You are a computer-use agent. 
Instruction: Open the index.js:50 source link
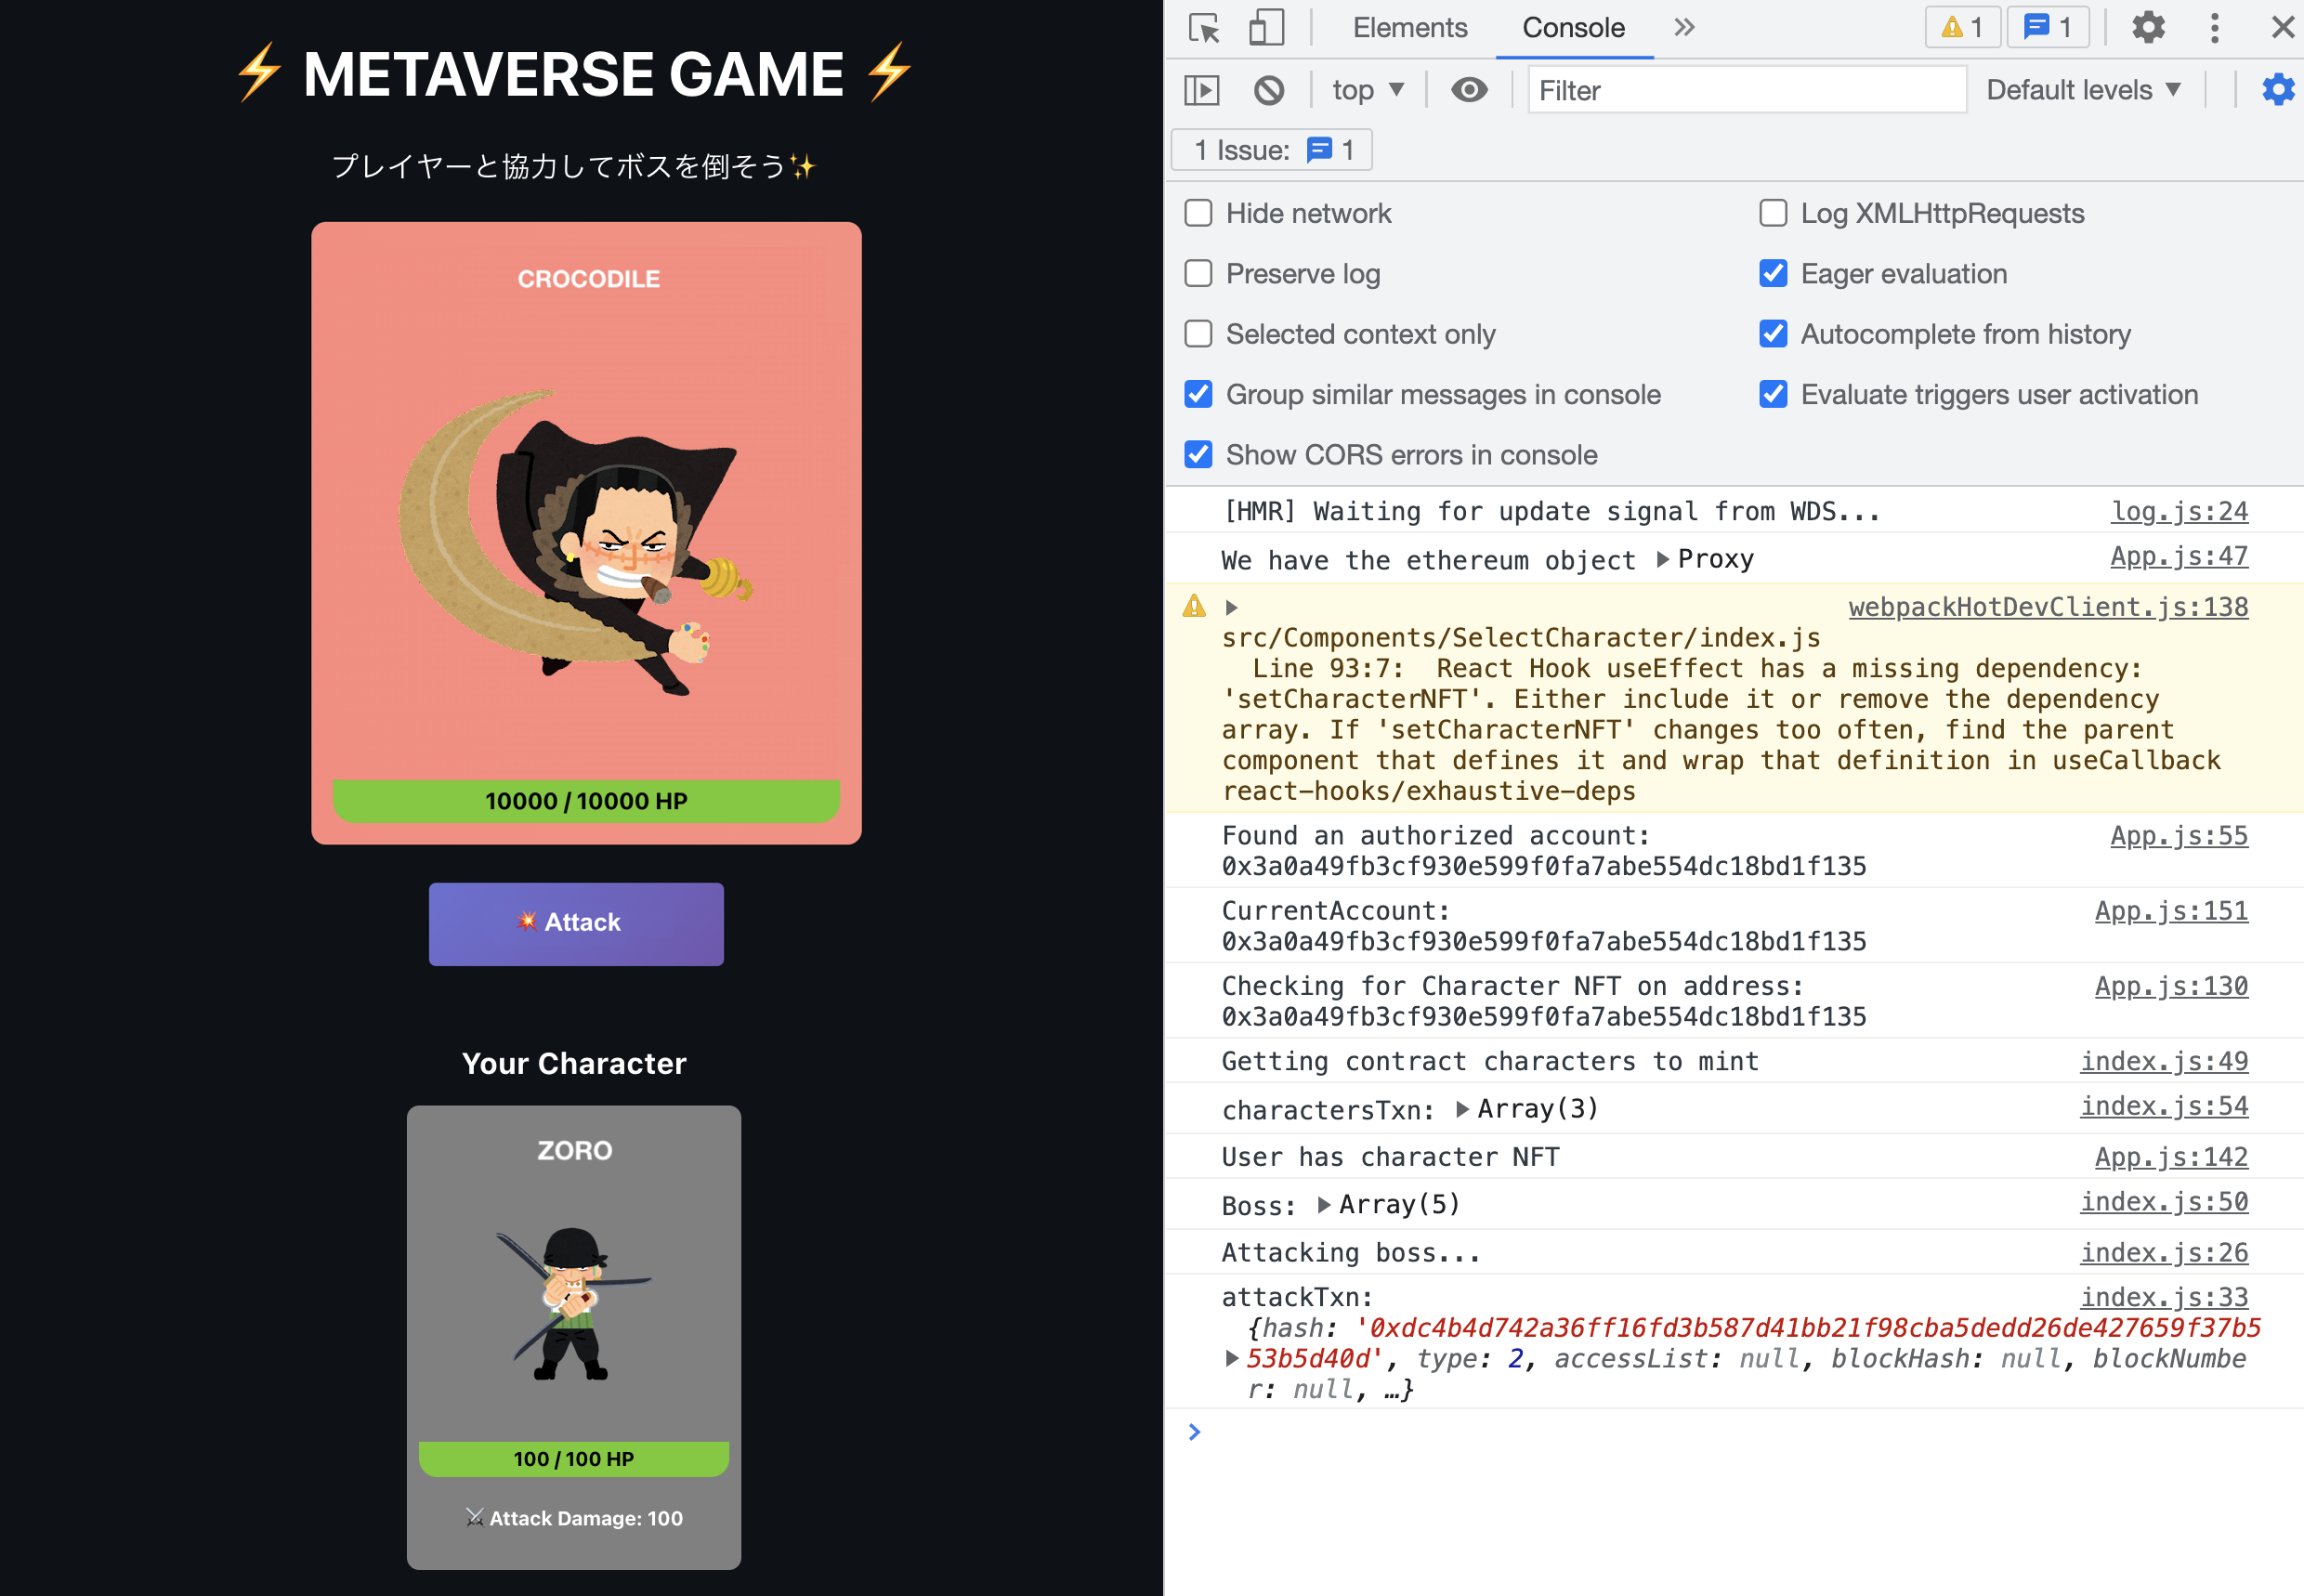pos(2164,1202)
